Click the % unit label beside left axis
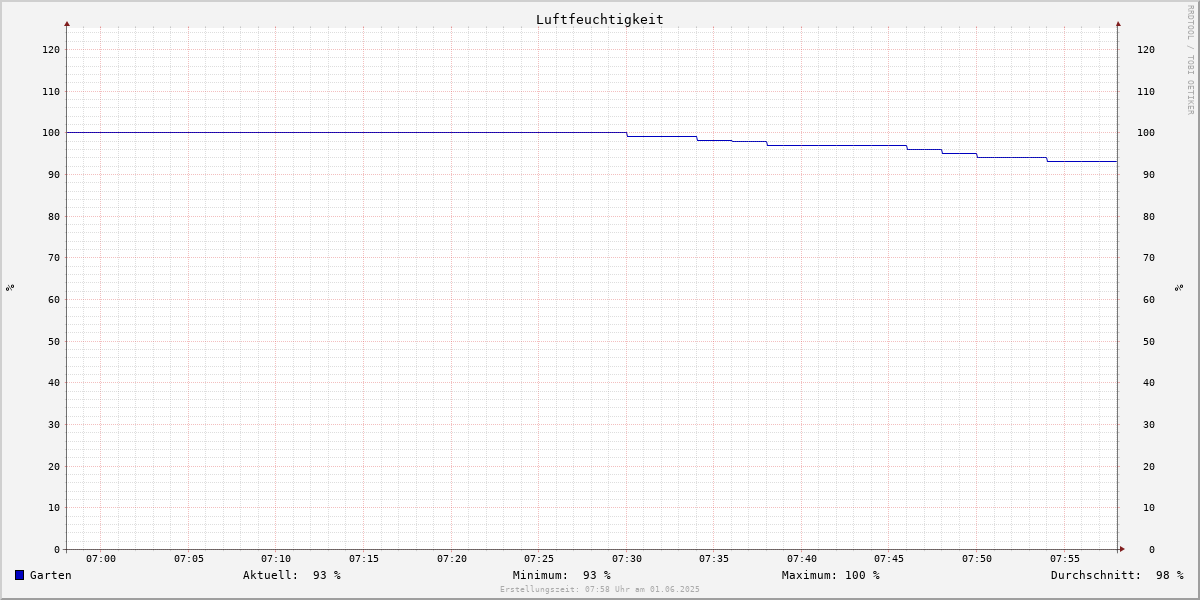This screenshot has width=1200, height=600. click(10, 288)
